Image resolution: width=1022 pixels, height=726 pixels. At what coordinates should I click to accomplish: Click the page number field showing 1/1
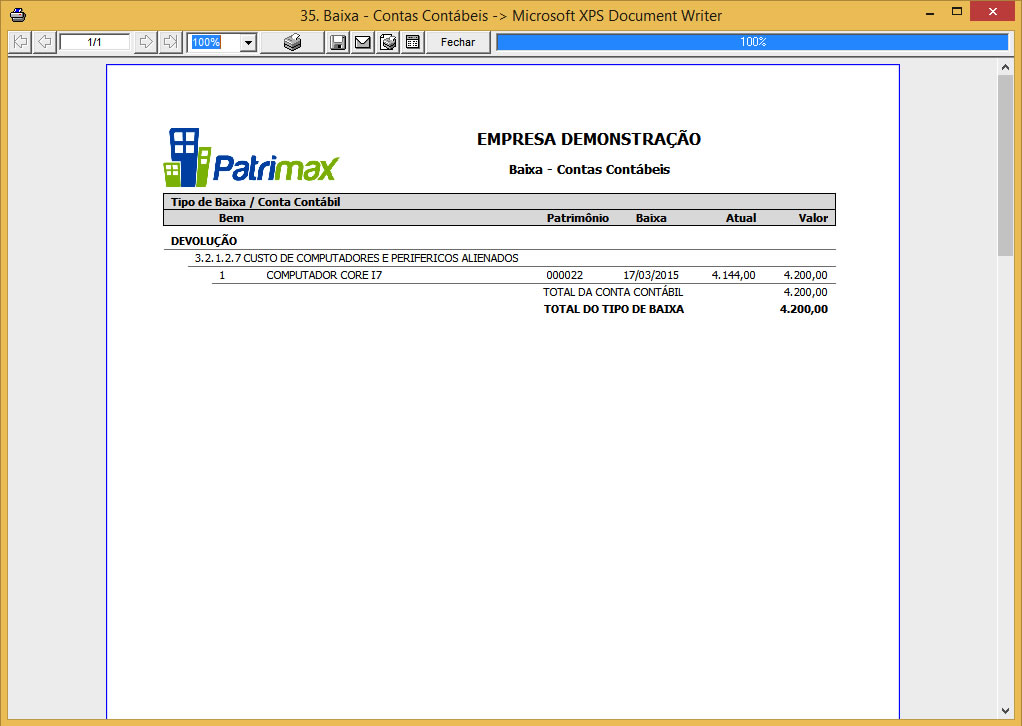click(95, 42)
